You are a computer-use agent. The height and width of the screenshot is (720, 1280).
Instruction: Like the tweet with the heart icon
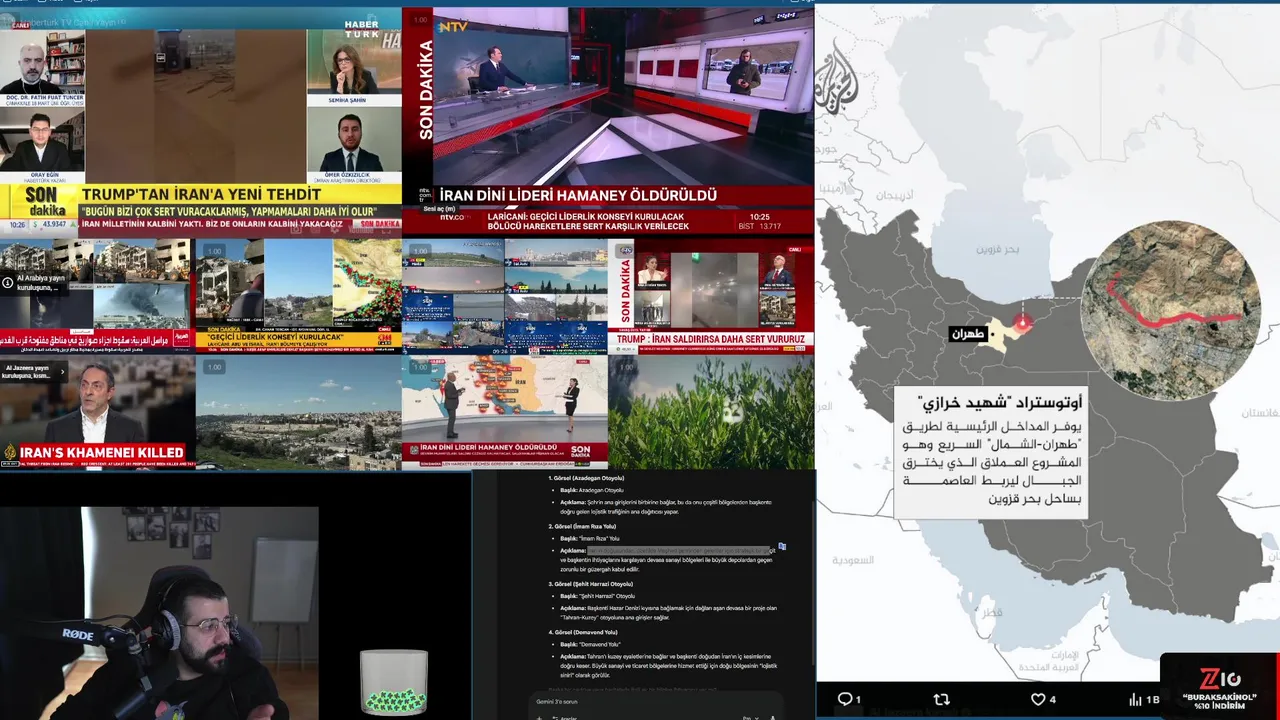click(x=1042, y=699)
